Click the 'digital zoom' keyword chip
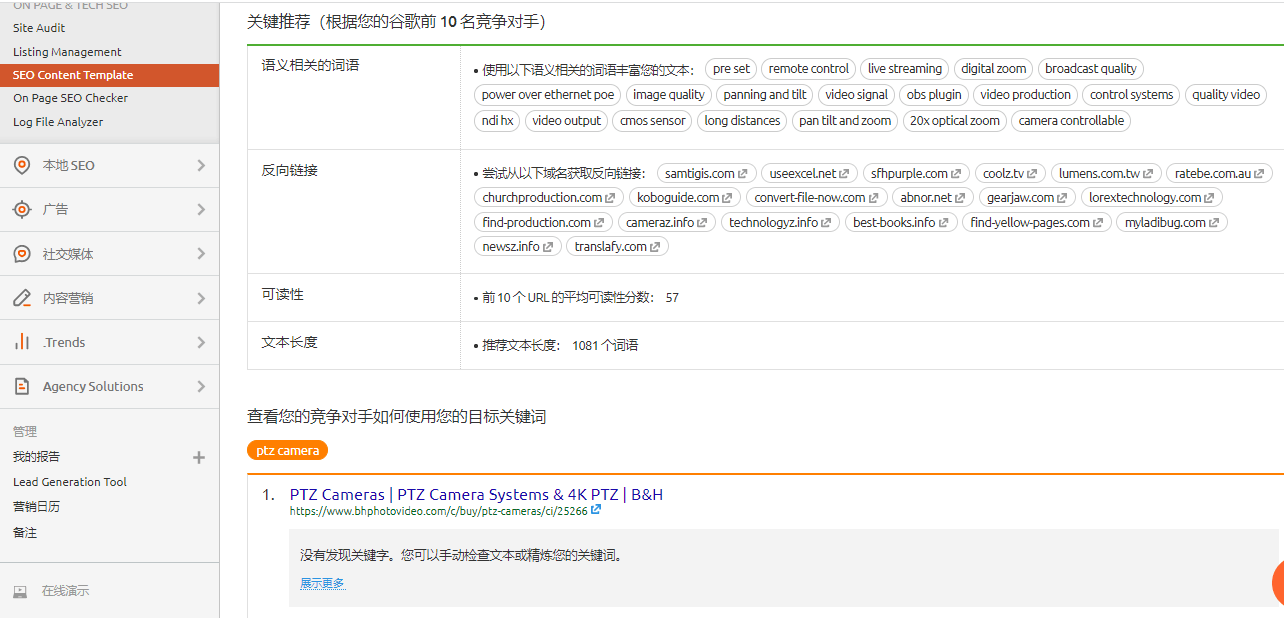 [993, 69]
